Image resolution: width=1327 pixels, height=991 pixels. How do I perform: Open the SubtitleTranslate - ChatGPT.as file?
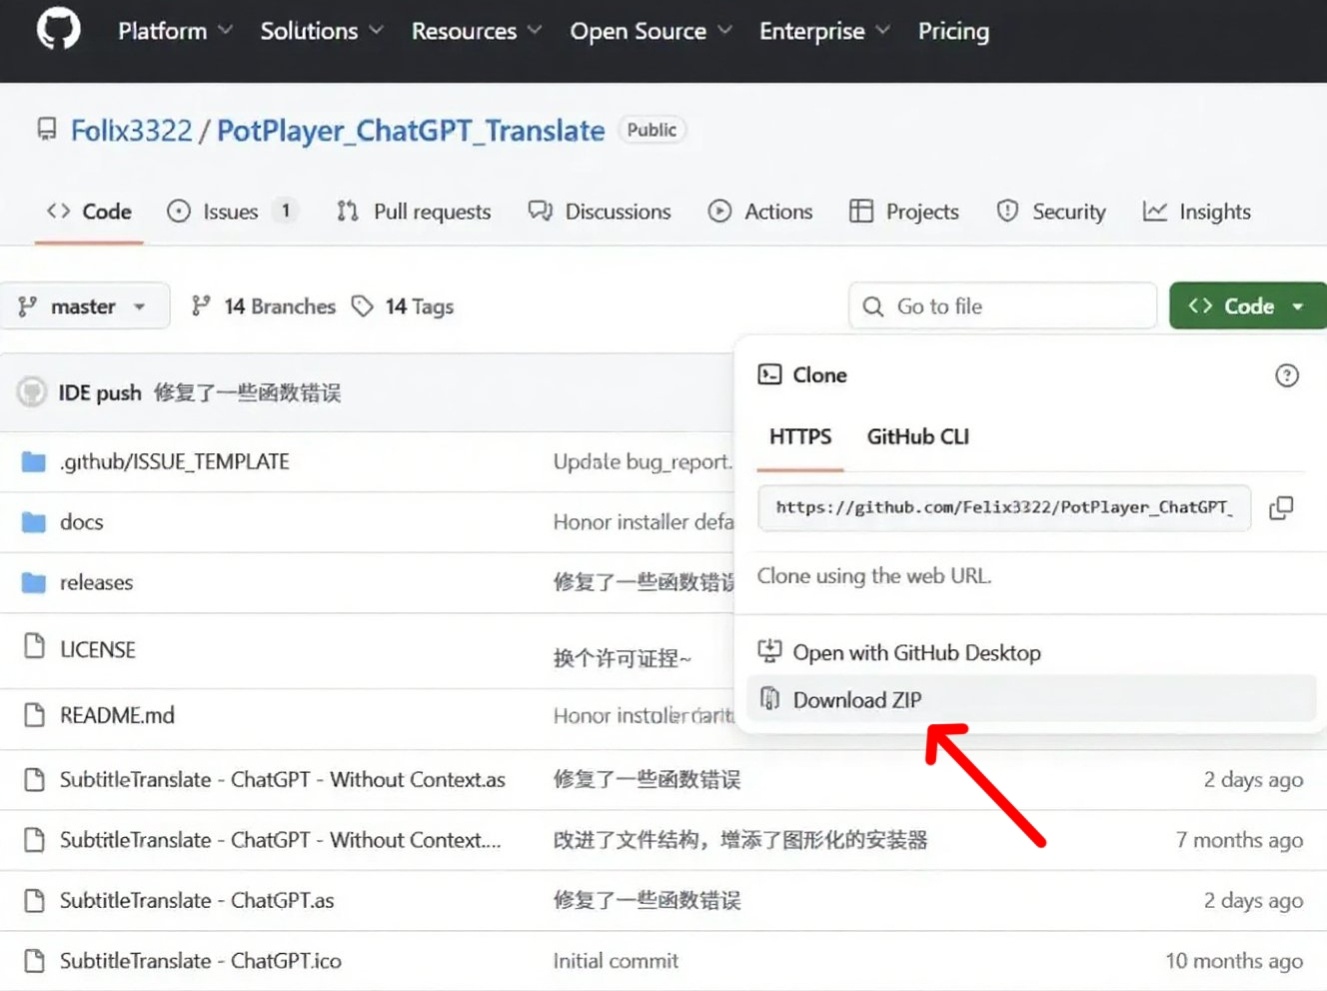[x=197, y=900]
